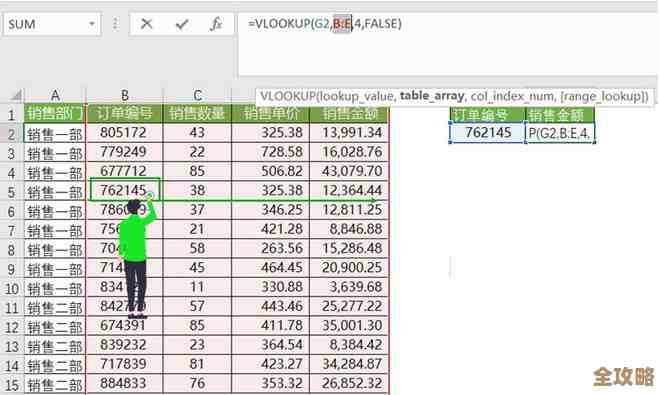Click the 订单编号 header in the lookup table
Viewport: 660px width, 395px height.
(488, 114)
